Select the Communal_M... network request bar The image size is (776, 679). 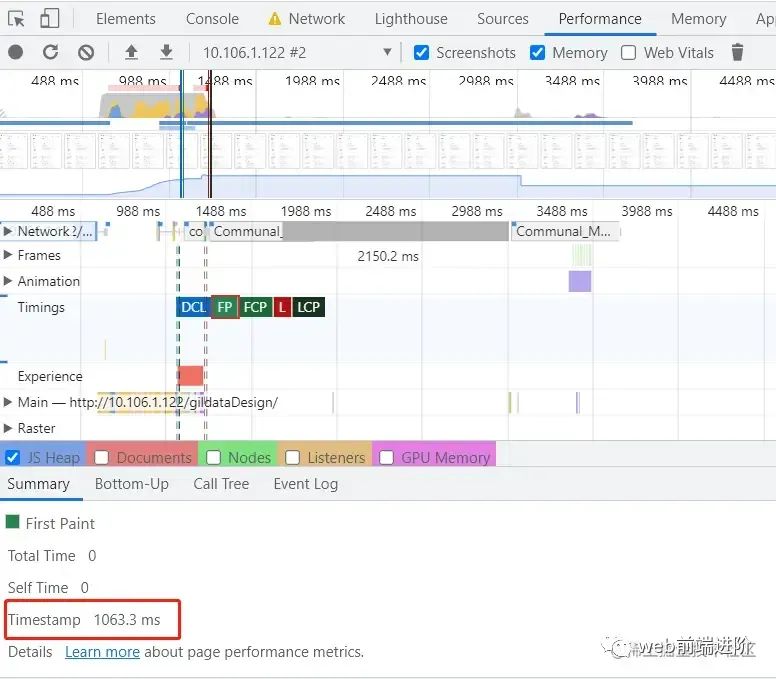(565, 231)
